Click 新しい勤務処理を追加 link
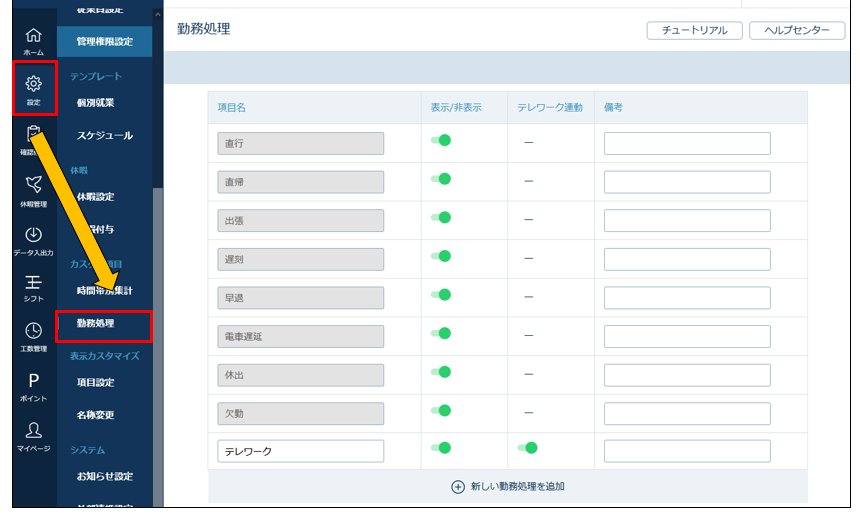 (x=517, y=487)
